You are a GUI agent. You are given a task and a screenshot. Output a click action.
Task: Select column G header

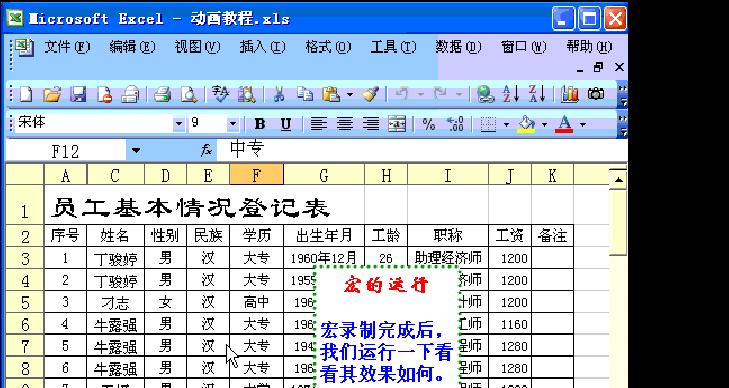point(324,175)
